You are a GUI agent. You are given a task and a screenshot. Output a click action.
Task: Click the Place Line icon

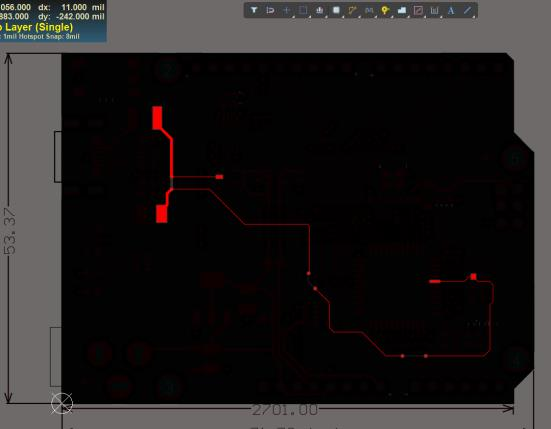click(x=467, y=10)
